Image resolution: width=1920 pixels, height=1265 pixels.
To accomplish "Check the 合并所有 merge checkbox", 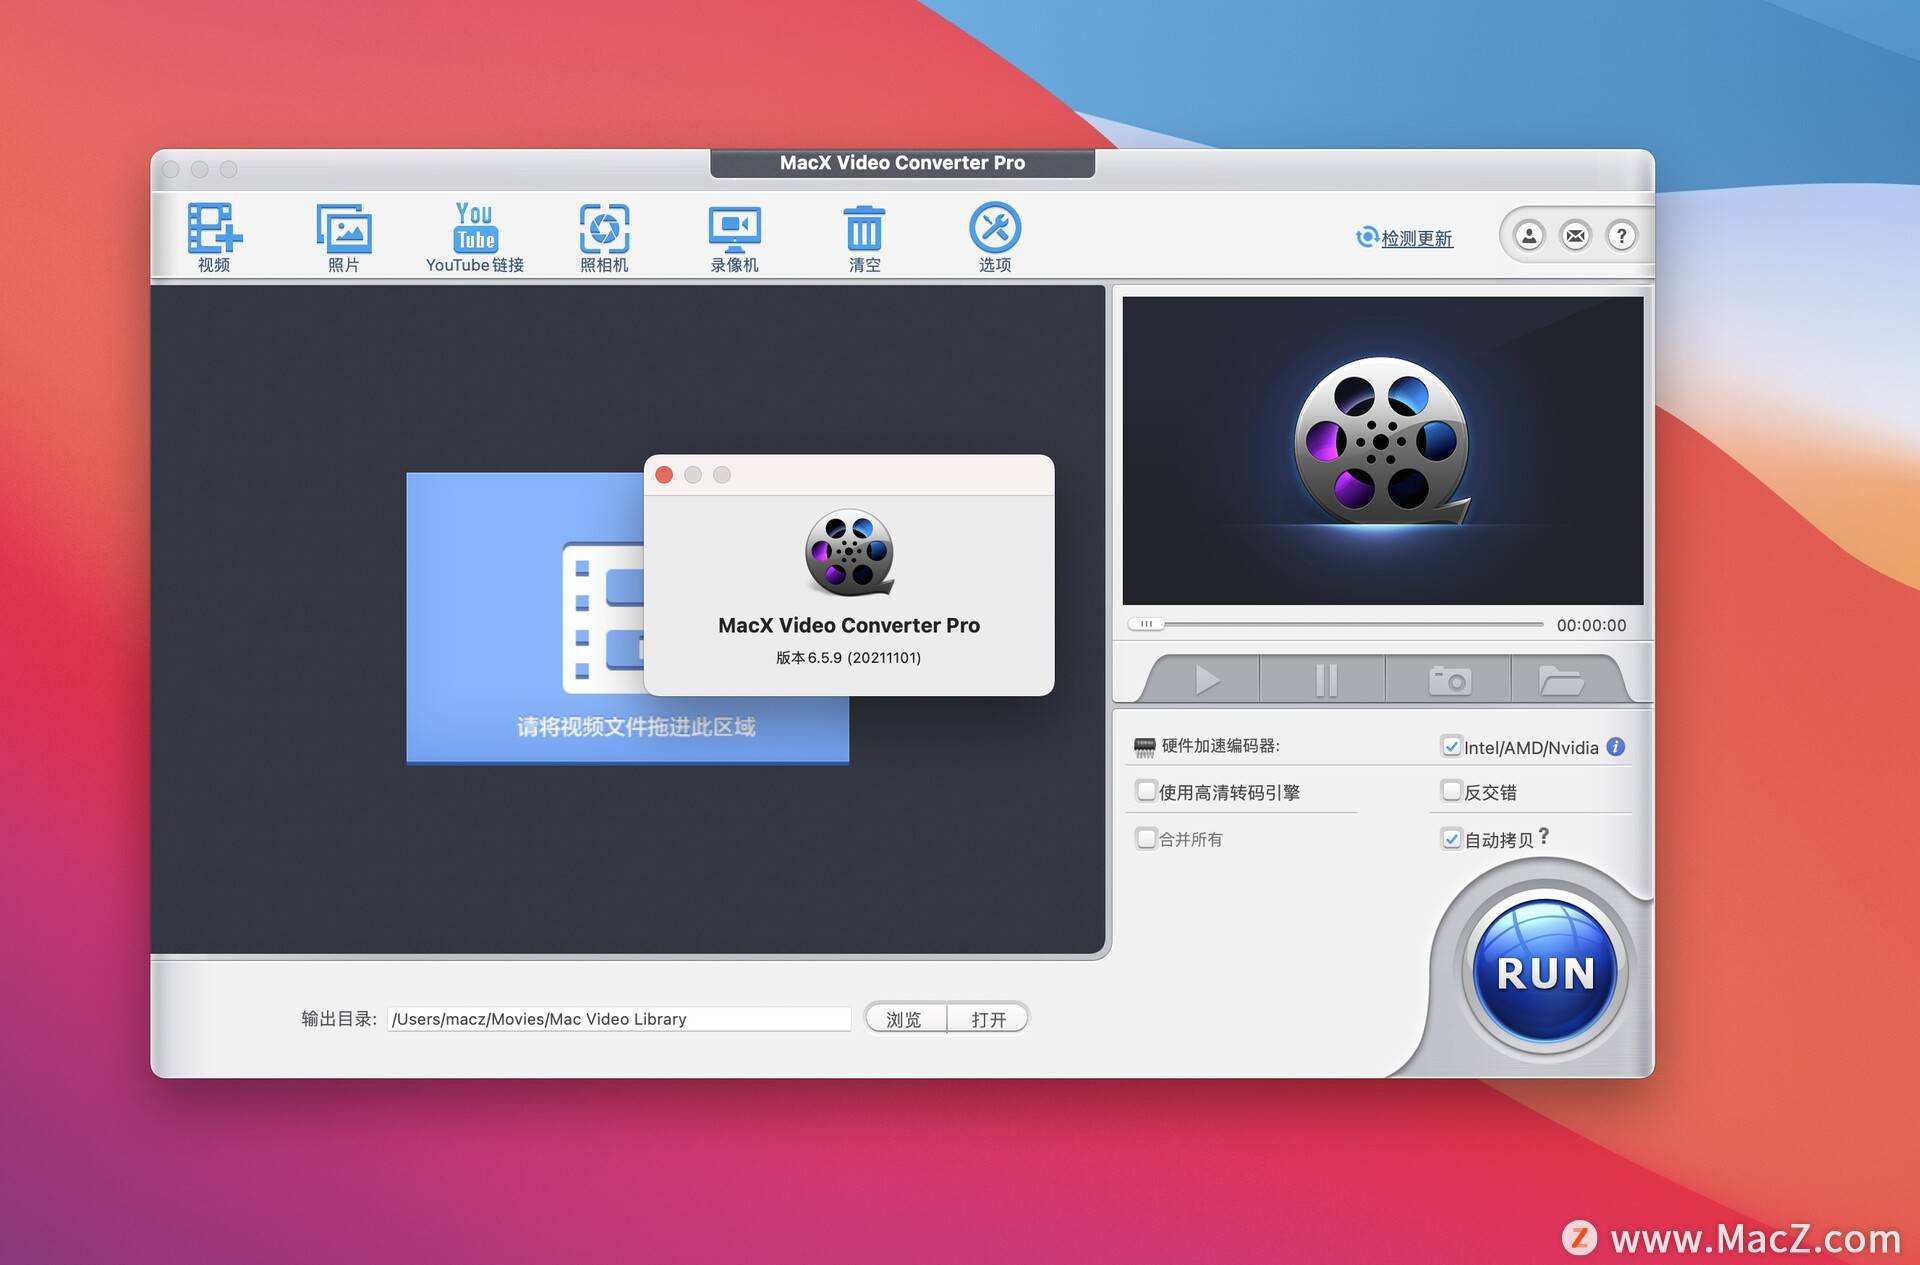I will (1146, 838).
